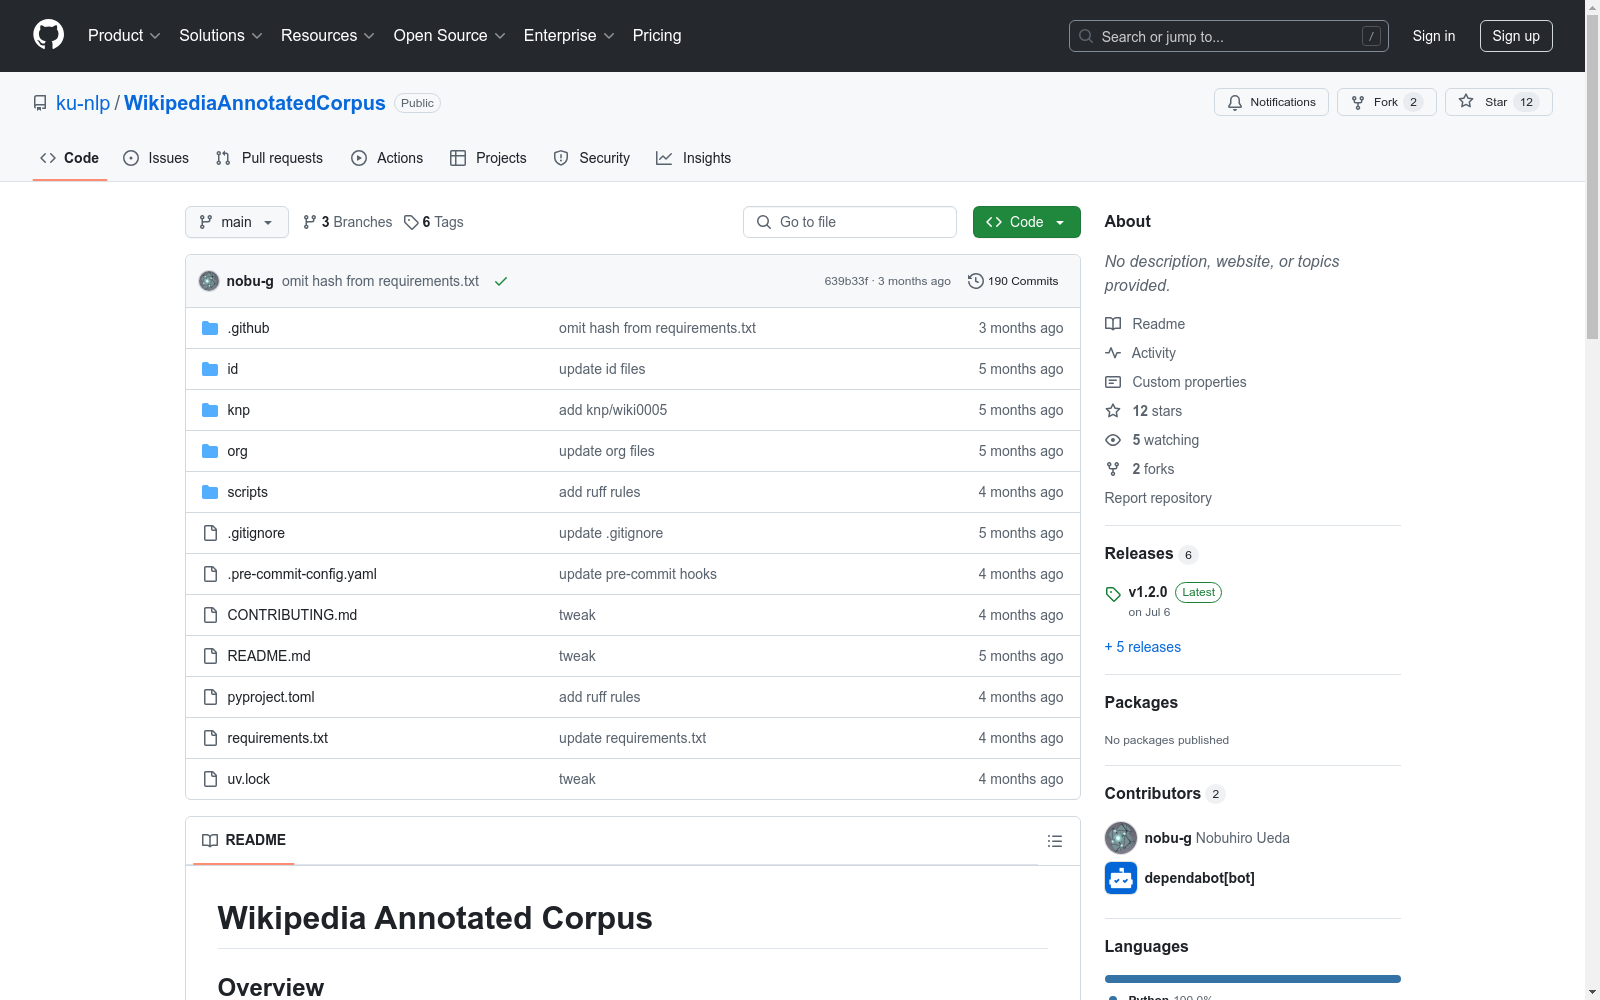Open the Pull requests tab
Screen dimensions: 1600x1000
pyautogui.click(x=269, y=158)
